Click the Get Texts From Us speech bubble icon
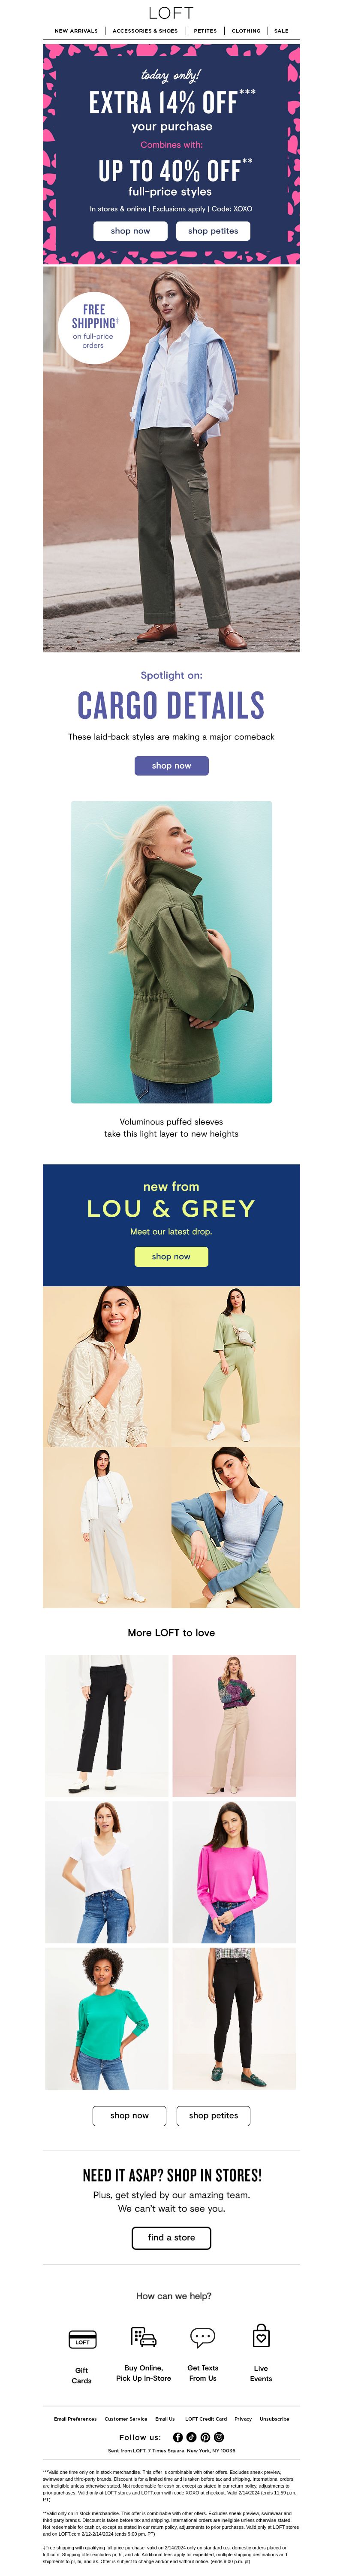The height and width of the screenshot is (2576, 343). (x=203, y=2337)
